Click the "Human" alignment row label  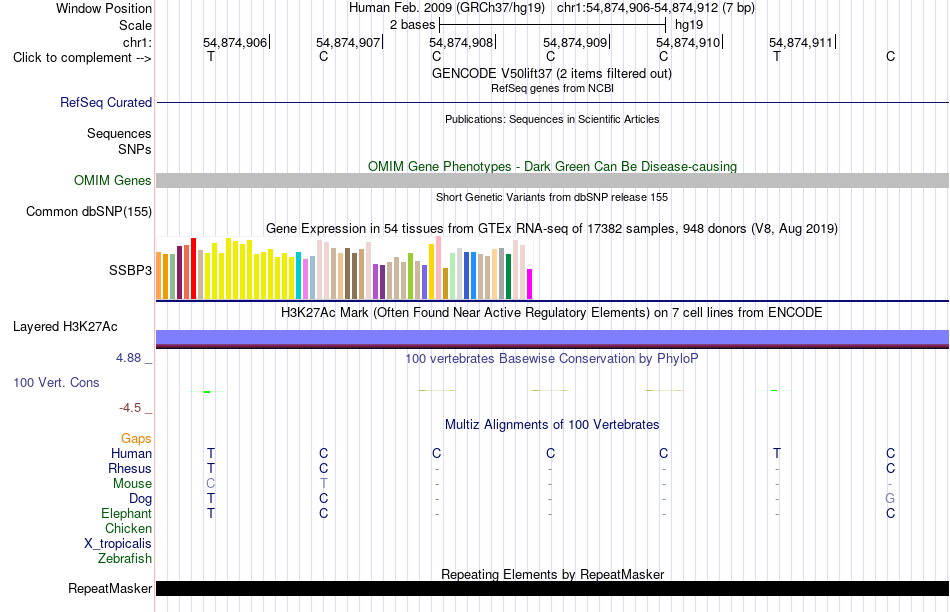click(131, 453)
